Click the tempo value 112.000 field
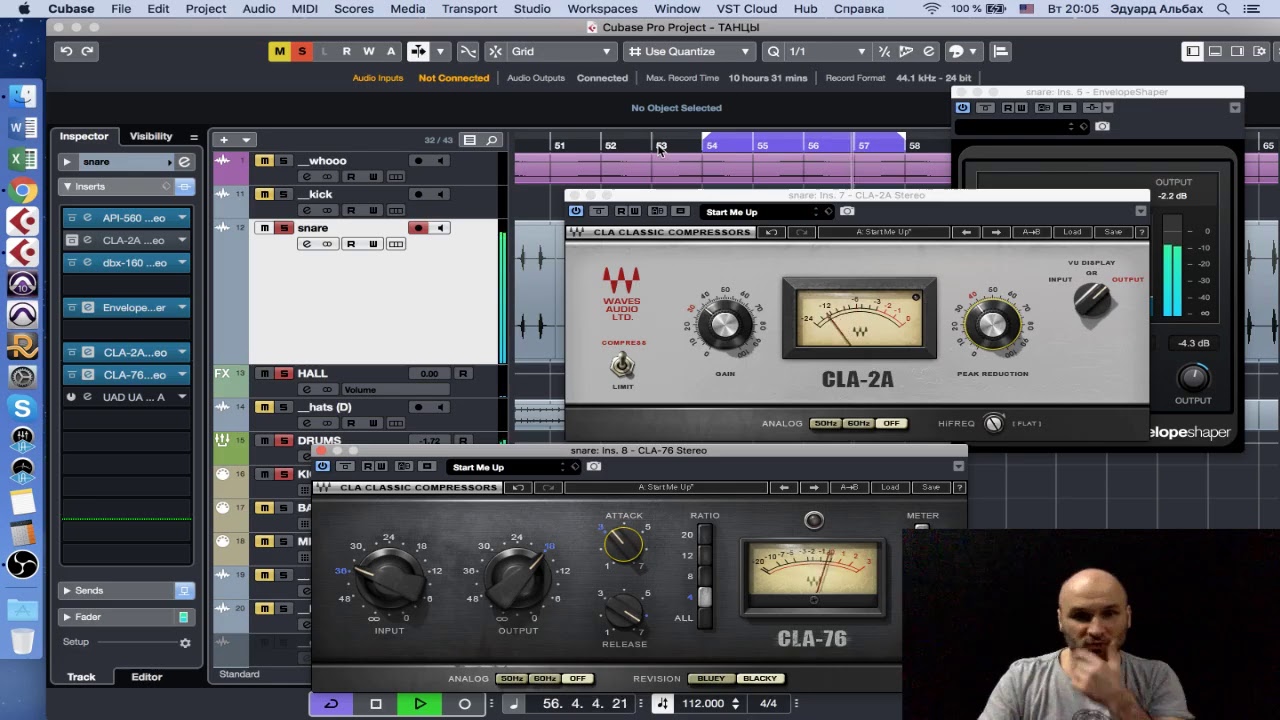This screenshot has height=720, width=1280. (703, 704)
